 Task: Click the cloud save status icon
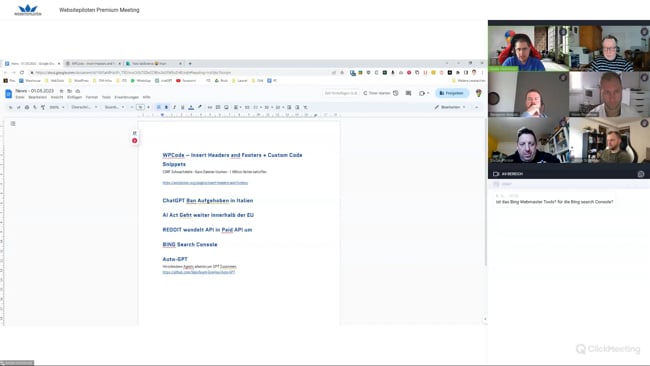pos(78,91)
